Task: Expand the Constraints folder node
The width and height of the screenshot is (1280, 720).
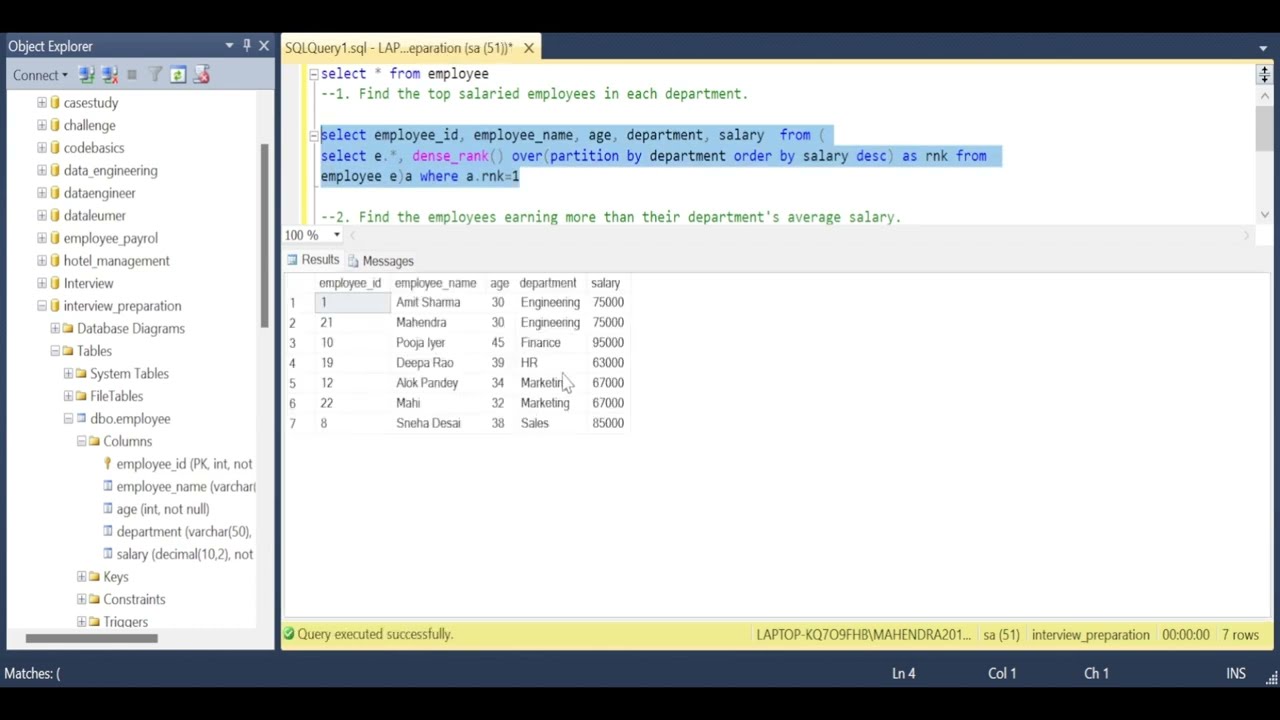Action: tap(81, 599)
